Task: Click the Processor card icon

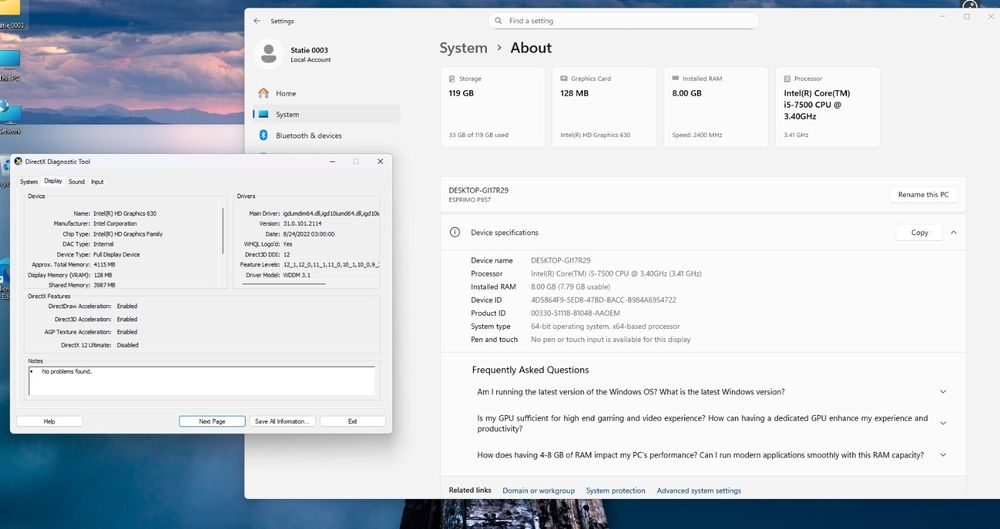Action: click(788, 78)
